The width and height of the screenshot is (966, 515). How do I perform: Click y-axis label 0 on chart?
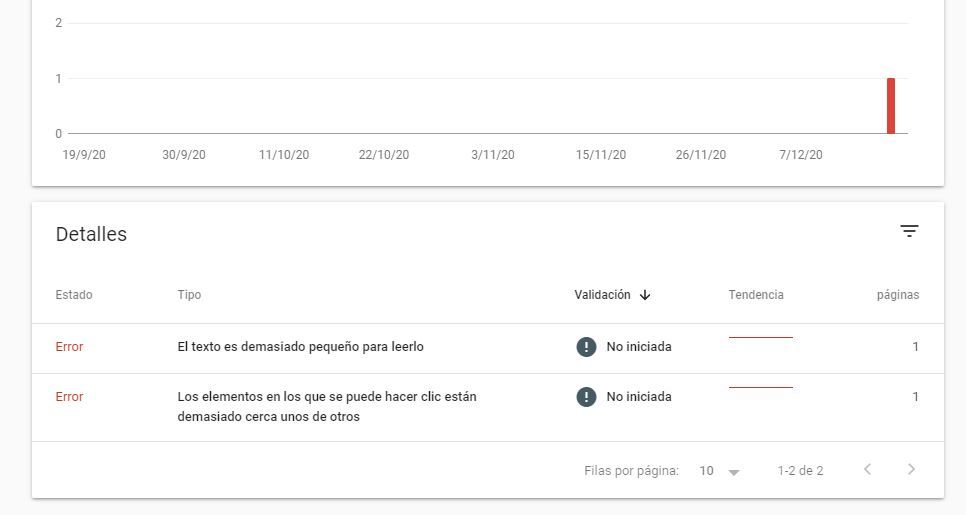coord(59,134)
